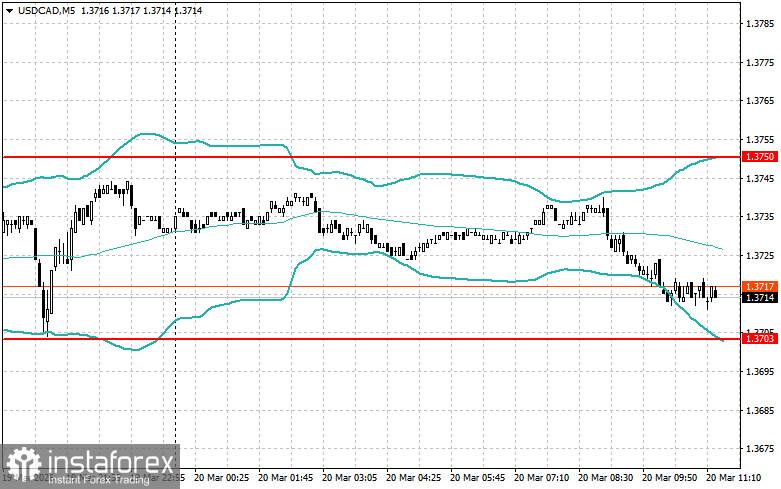This screenshot has height=489, width=781.
Task: Click the 1.3775 price axis value
Action: pos(760,62)
